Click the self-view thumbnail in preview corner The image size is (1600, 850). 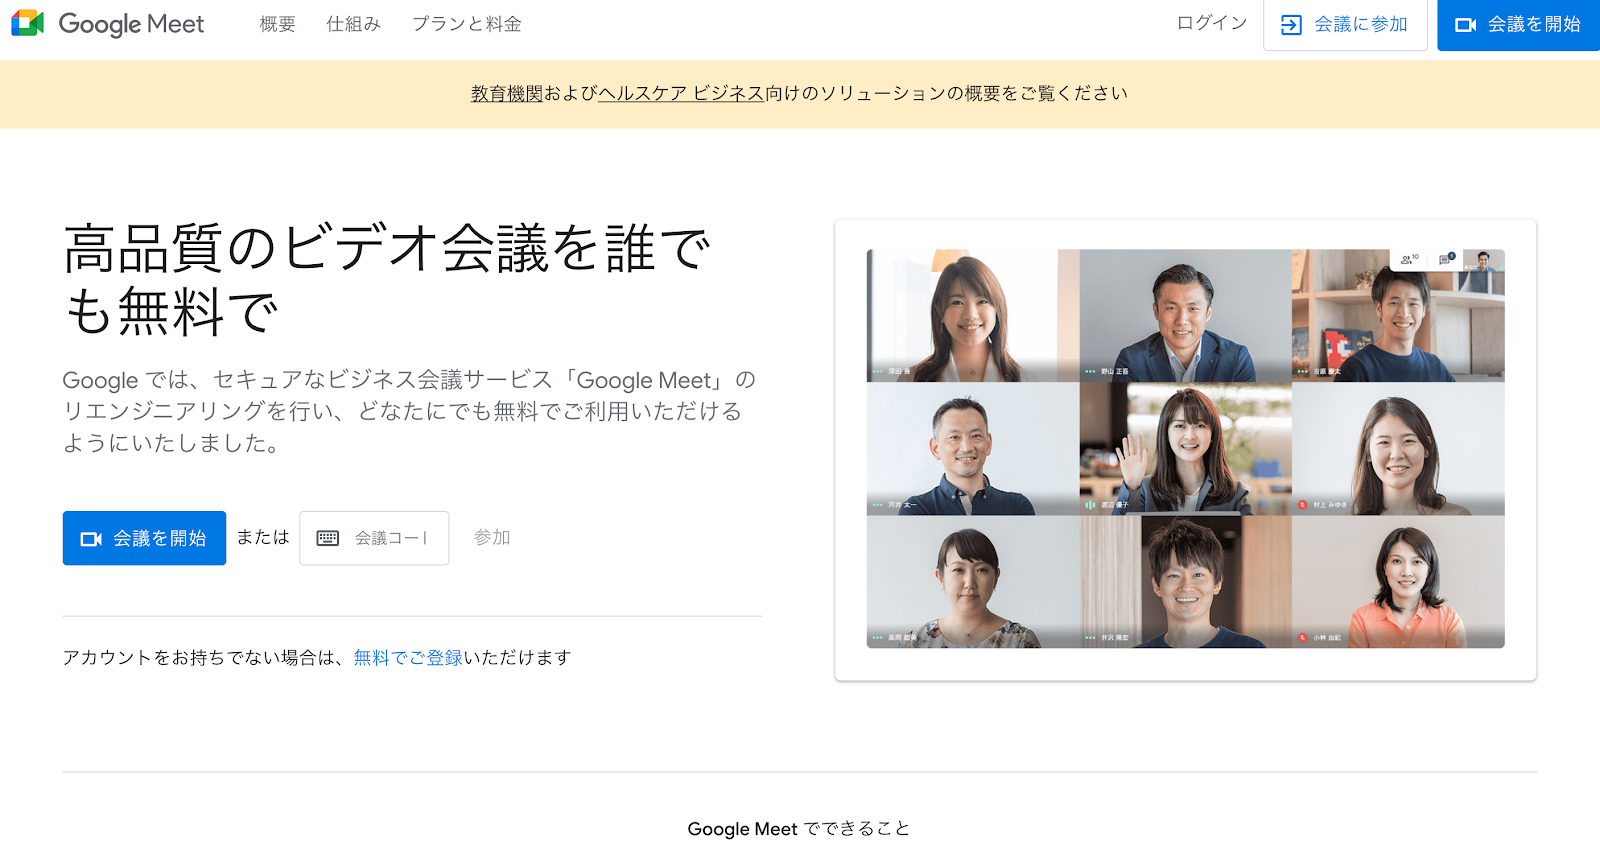[1483, 261]
